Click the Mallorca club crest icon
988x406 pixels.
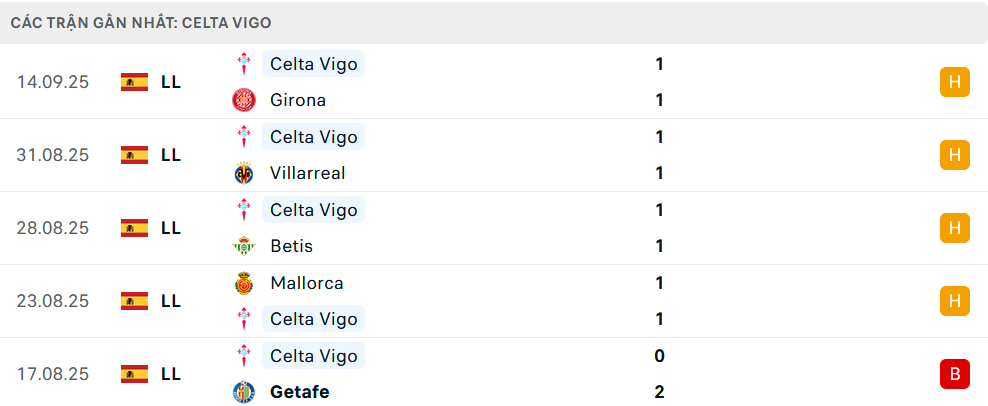[x=244, y=283]
